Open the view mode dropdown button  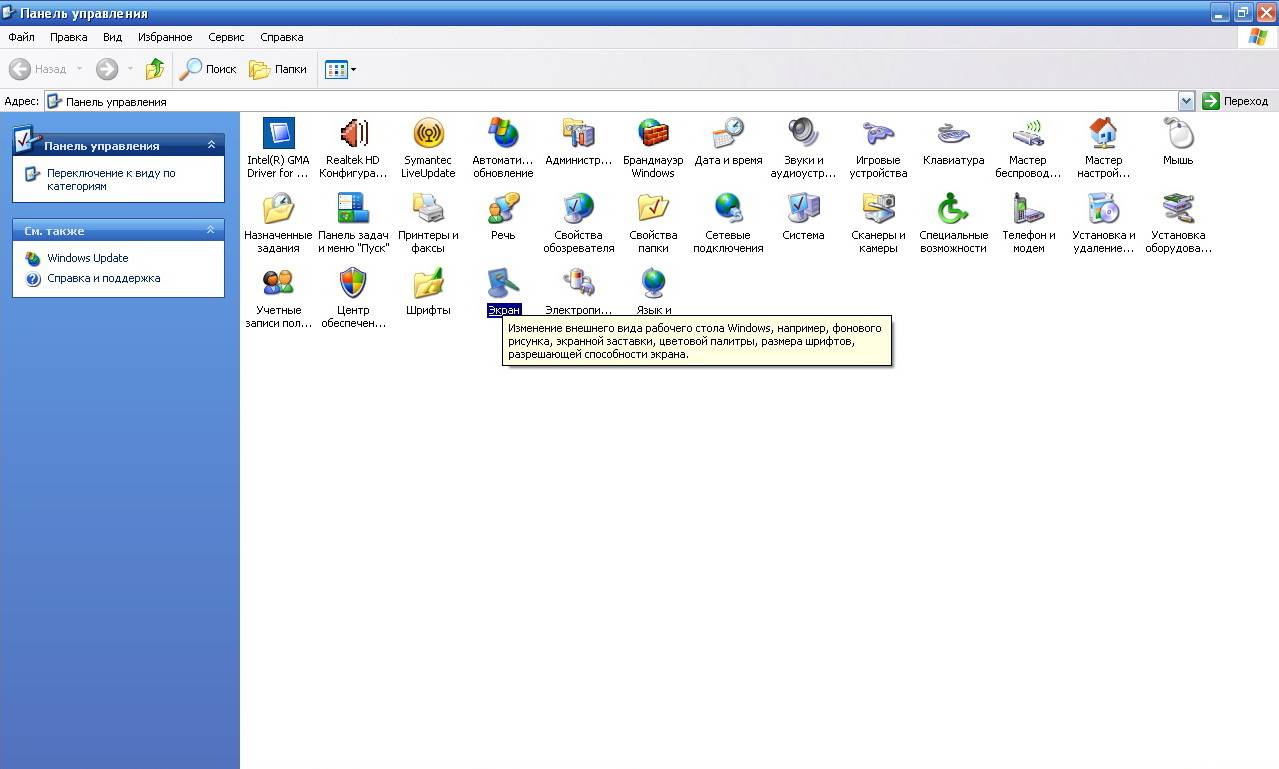[x=340, y=69]
